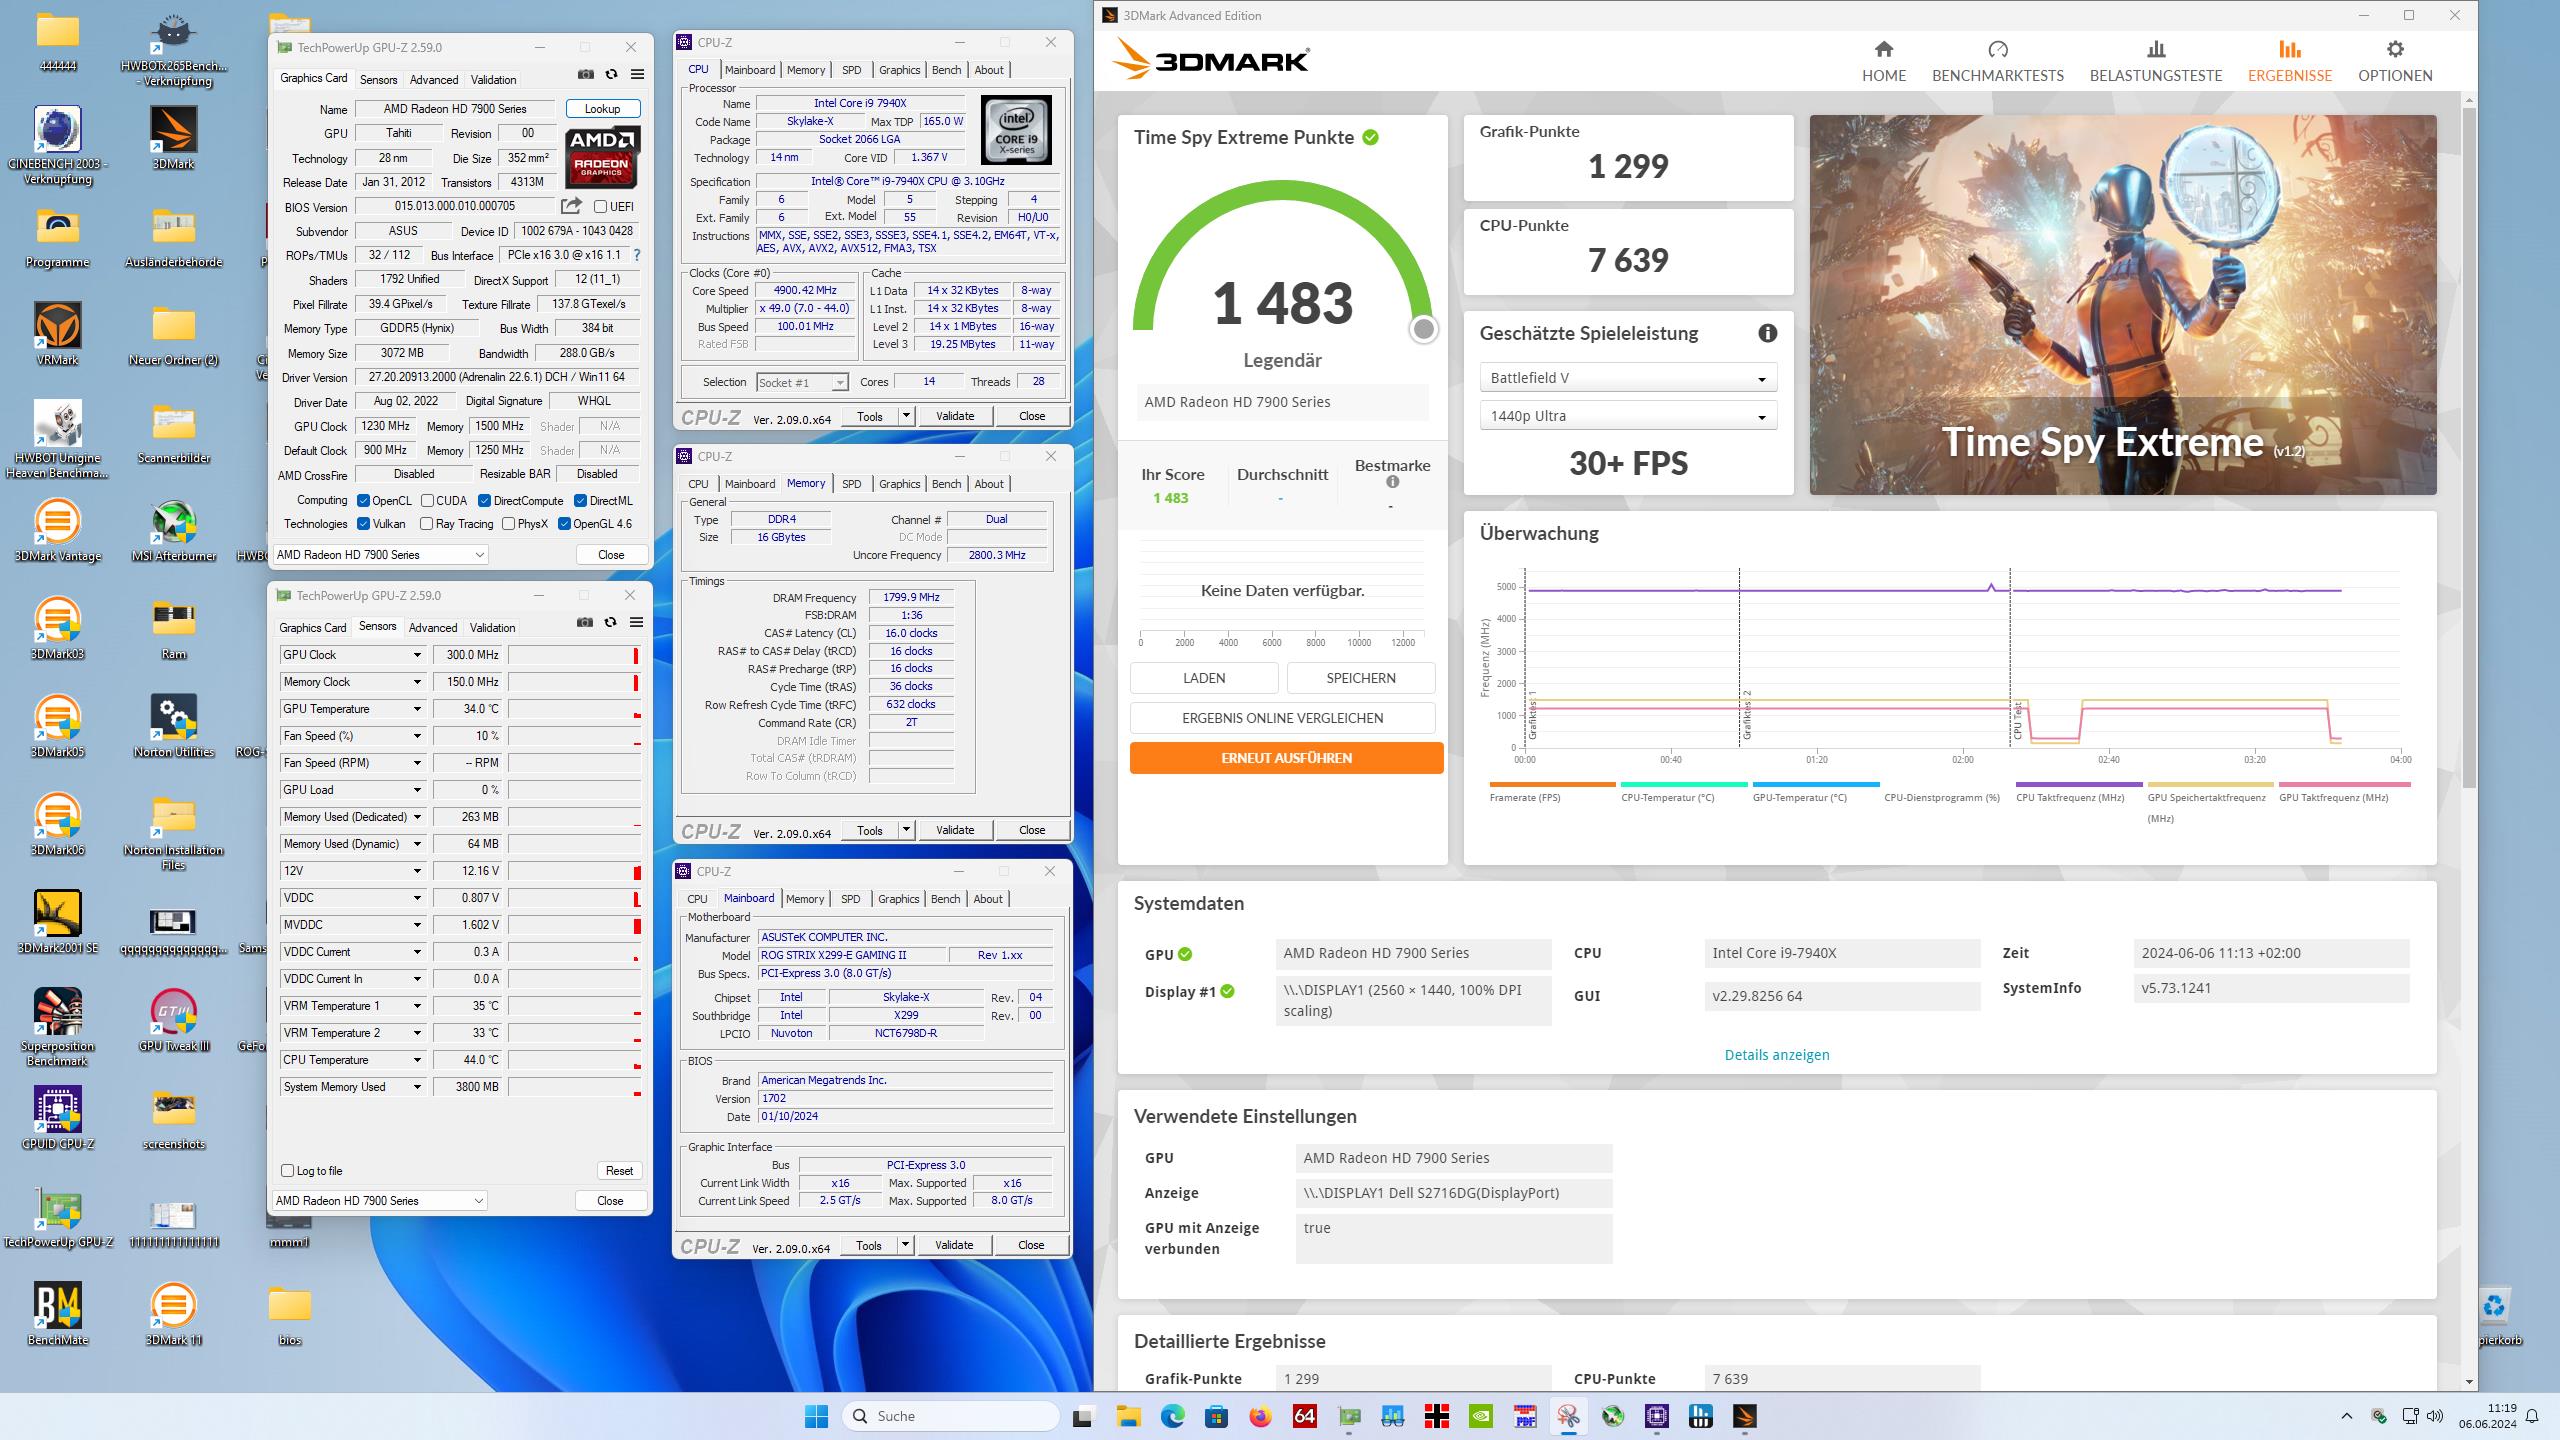Screen dimensions: 2560x1440
Task: Toggle the DirectCompute checkbox
Action: click(x=484, y=501)
